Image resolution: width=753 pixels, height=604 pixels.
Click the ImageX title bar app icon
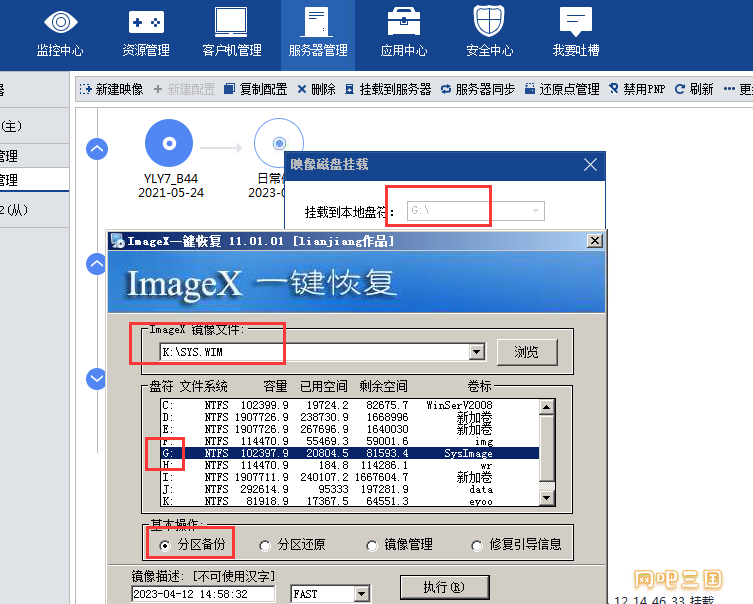[x=117, y=241]
